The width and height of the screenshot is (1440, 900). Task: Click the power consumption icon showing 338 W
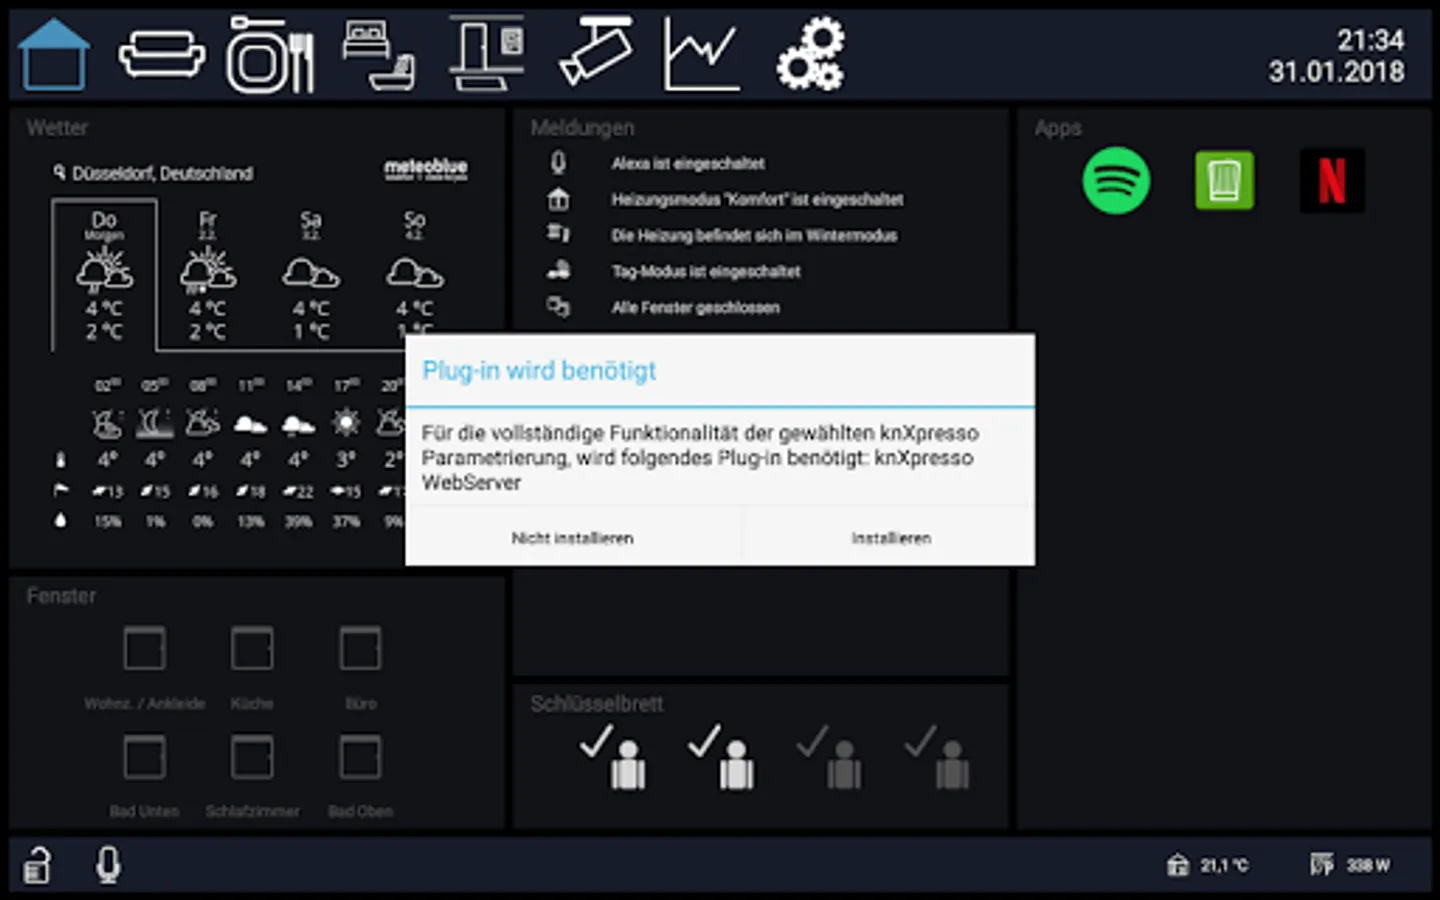tap(1322, 865)
